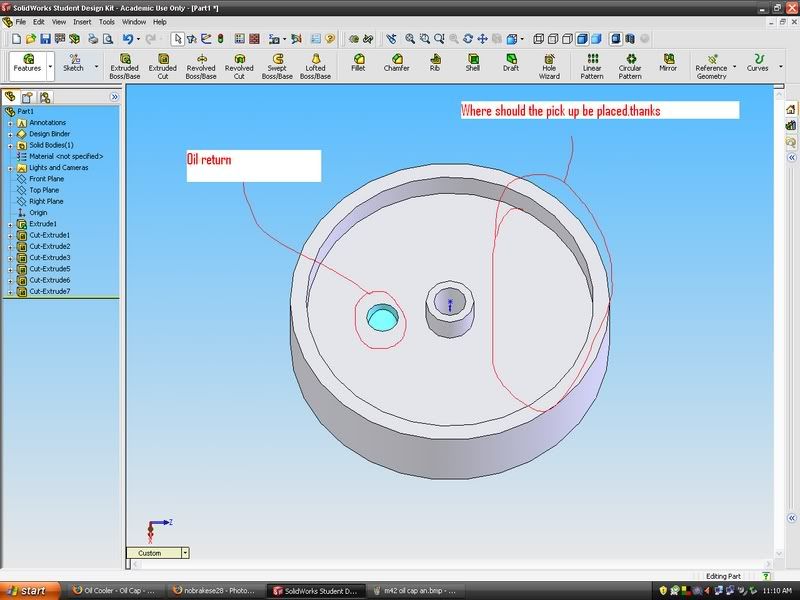Select the Extruded Cut tool

click(162, 66)
